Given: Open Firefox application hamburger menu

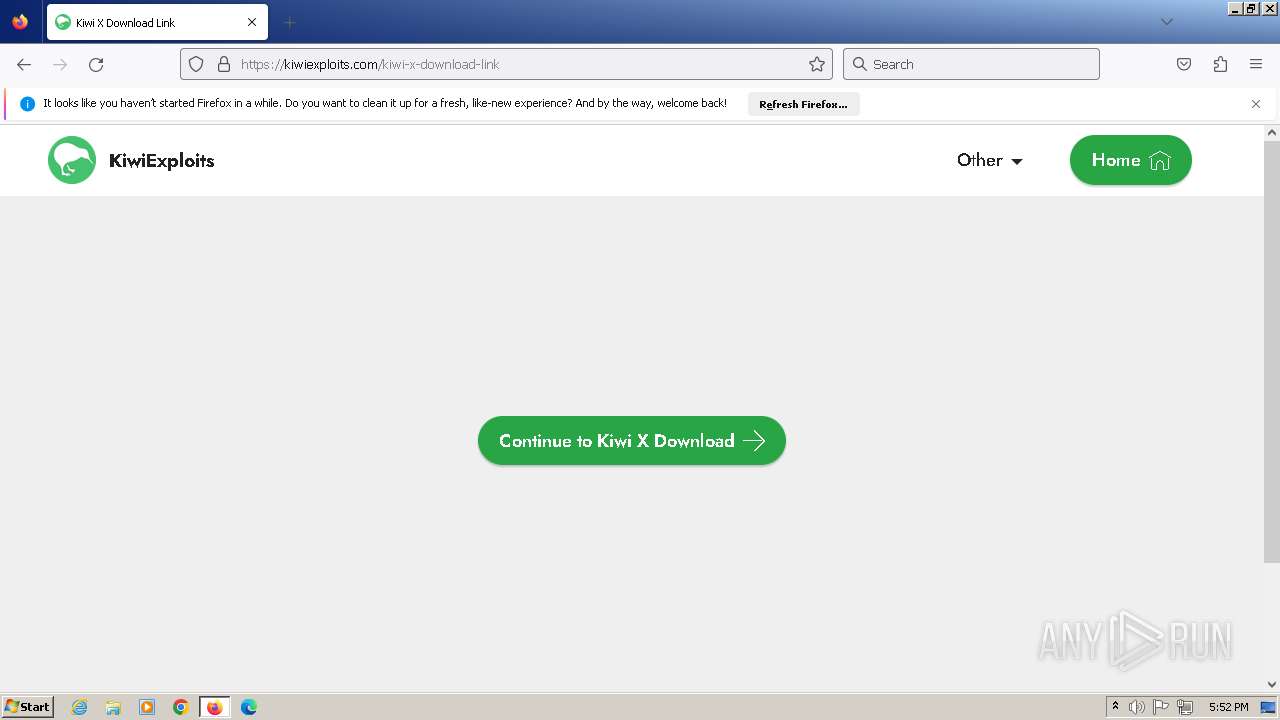Looking at the screenshot, I should point(1256,64).
